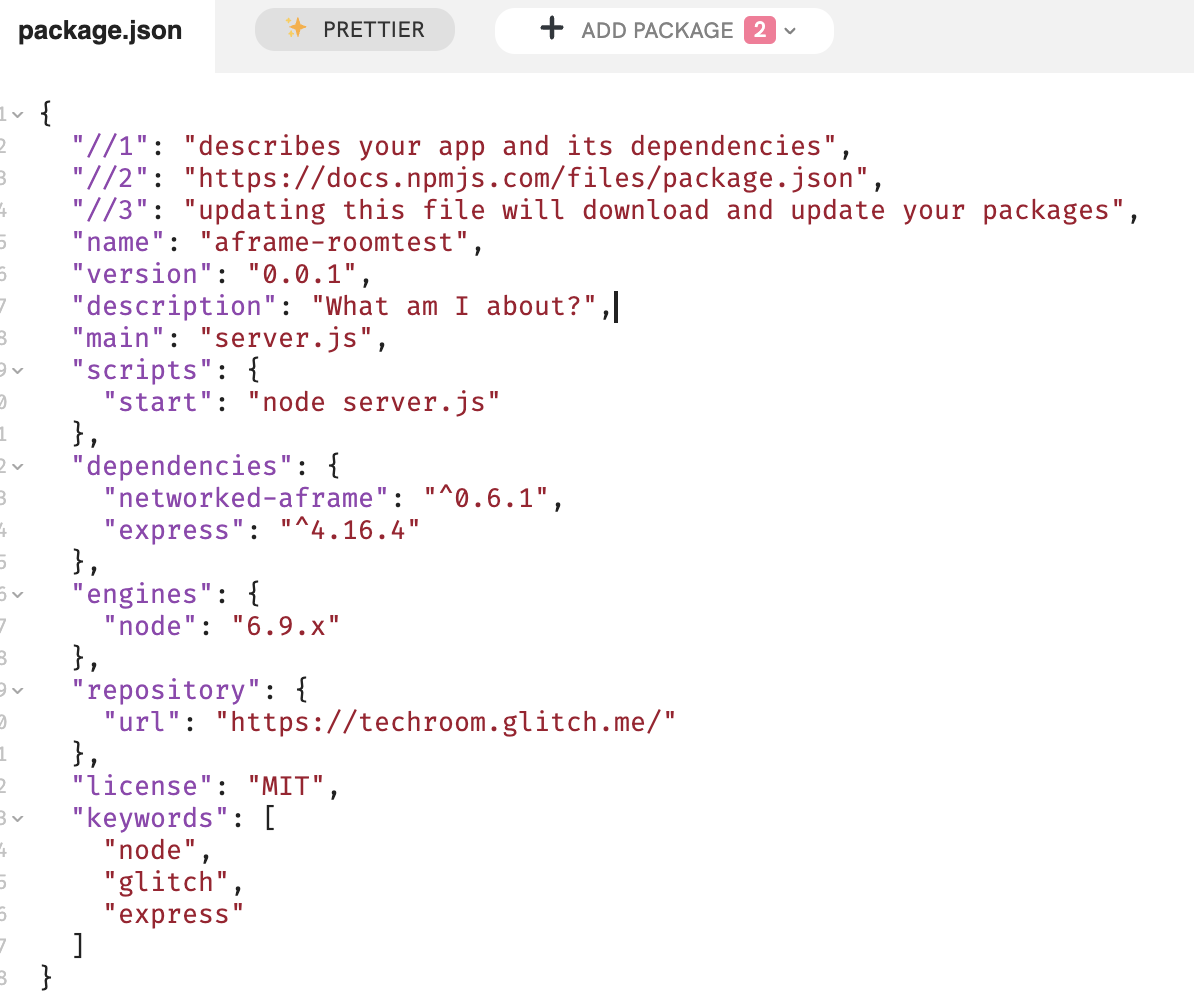1194x1008 pixels.
Task: Open the ADD PACKAGE dropdown chevron
Action: (790, 31)
